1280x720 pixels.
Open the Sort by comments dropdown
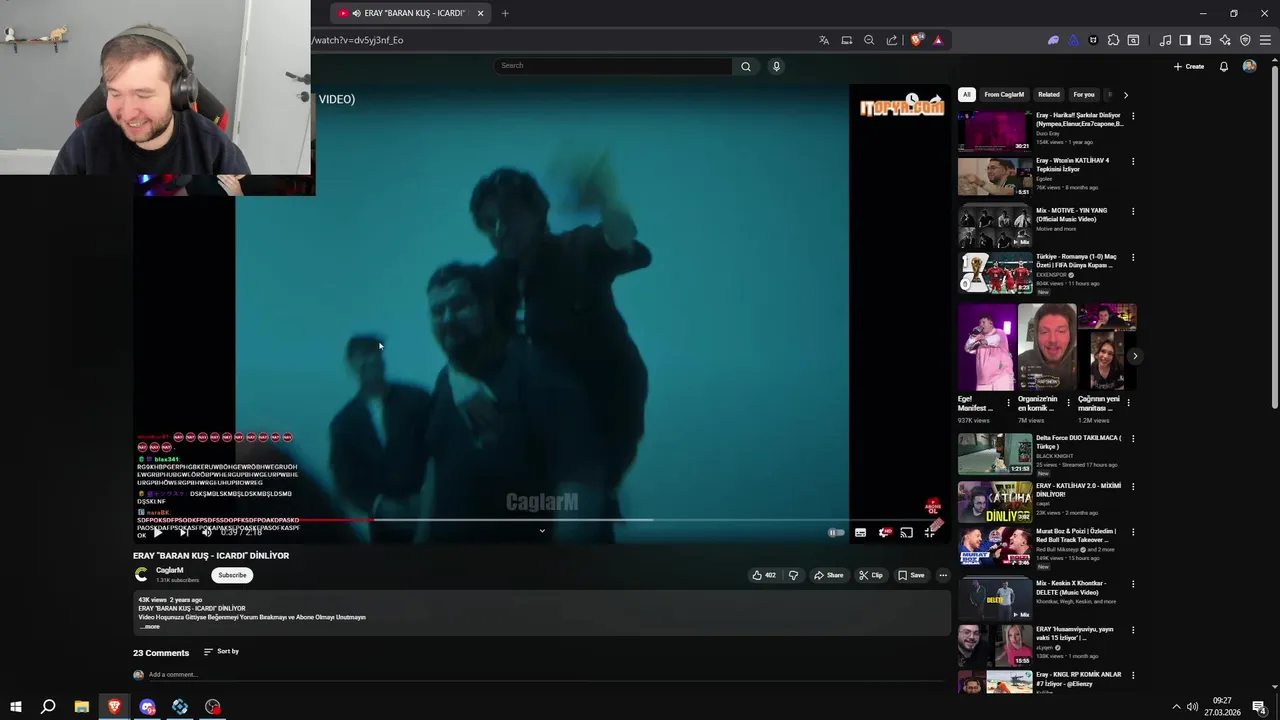[221, 652]
